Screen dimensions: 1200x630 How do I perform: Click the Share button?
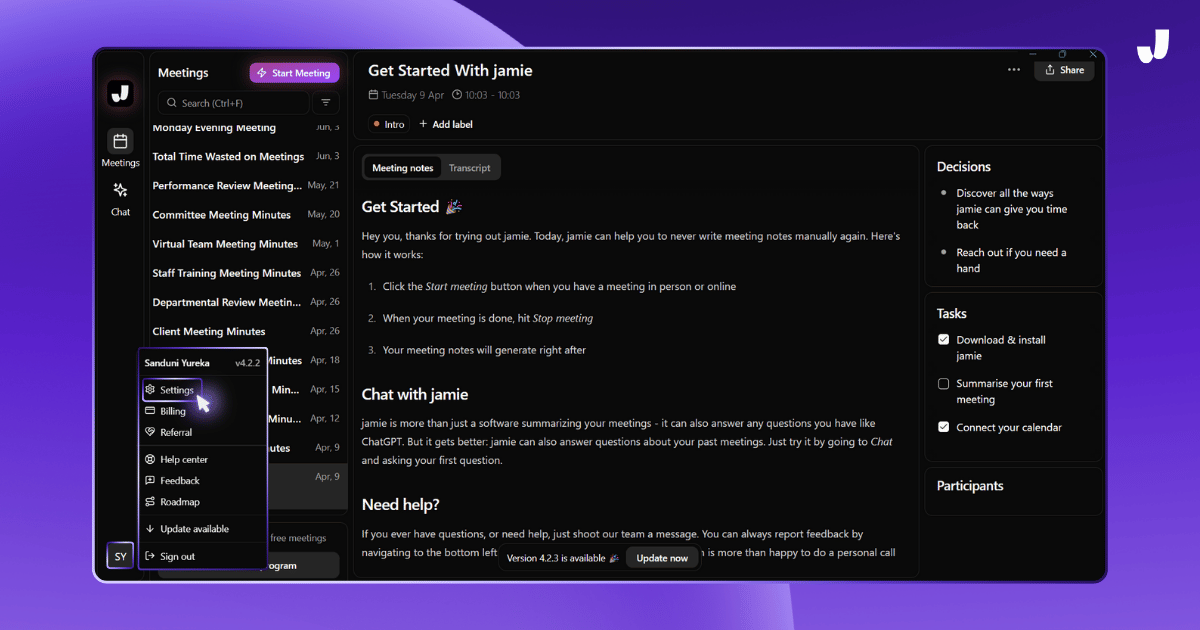pos(1064,70)
